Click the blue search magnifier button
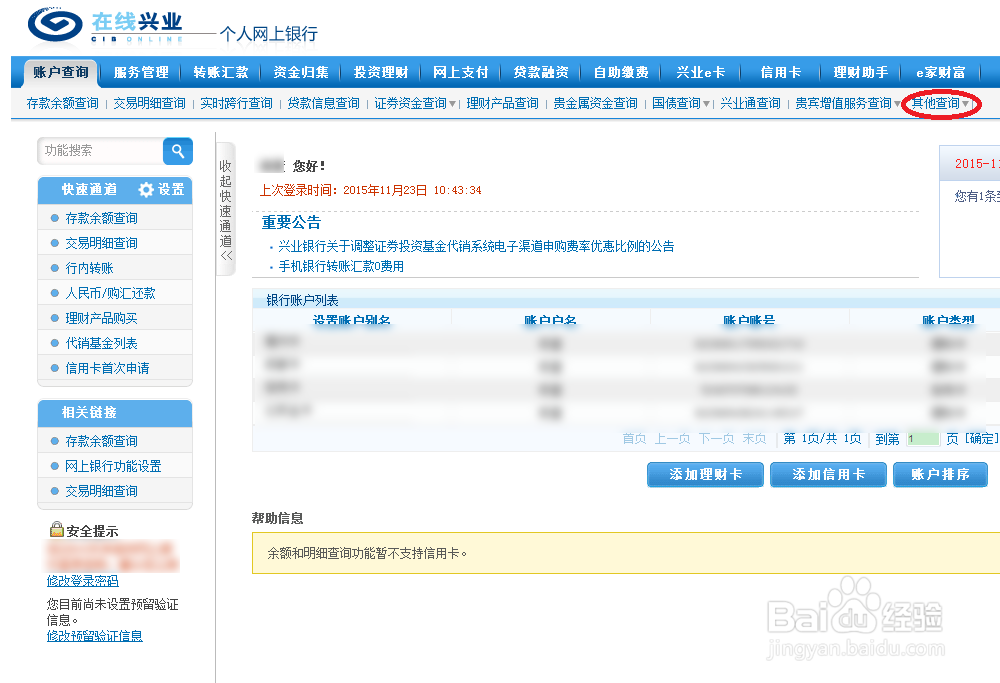Screen dimensions: 1000x683 click(x=178, y=151)
